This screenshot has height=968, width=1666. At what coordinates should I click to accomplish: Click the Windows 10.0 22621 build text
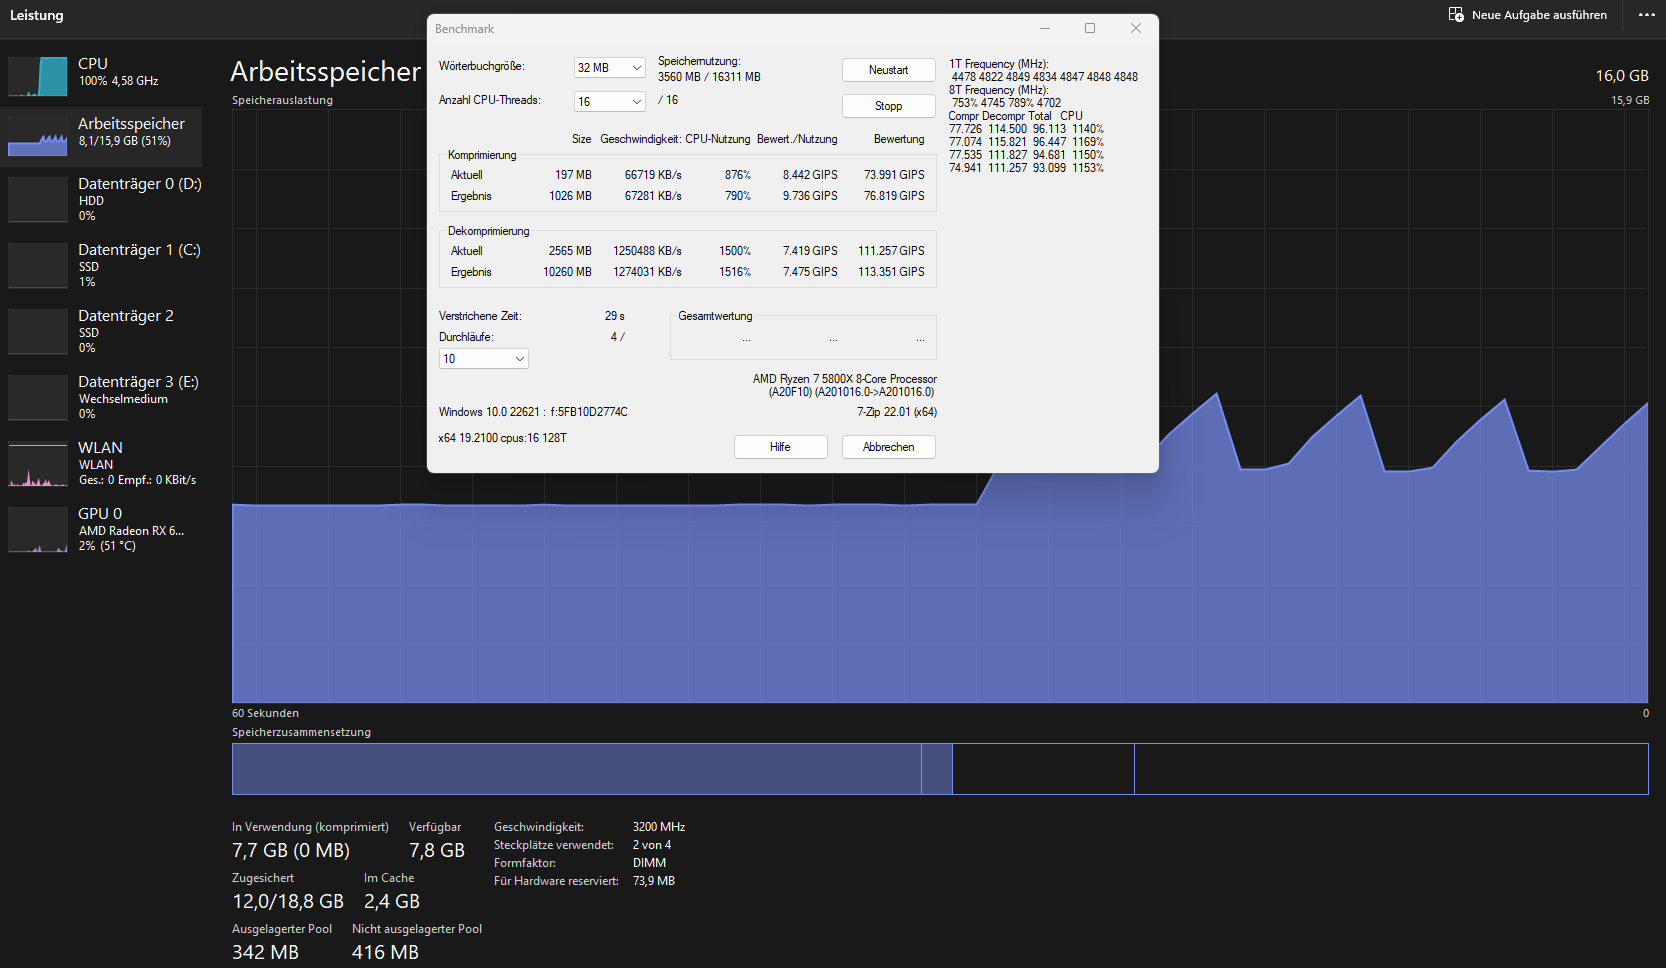tap(533, 412)
